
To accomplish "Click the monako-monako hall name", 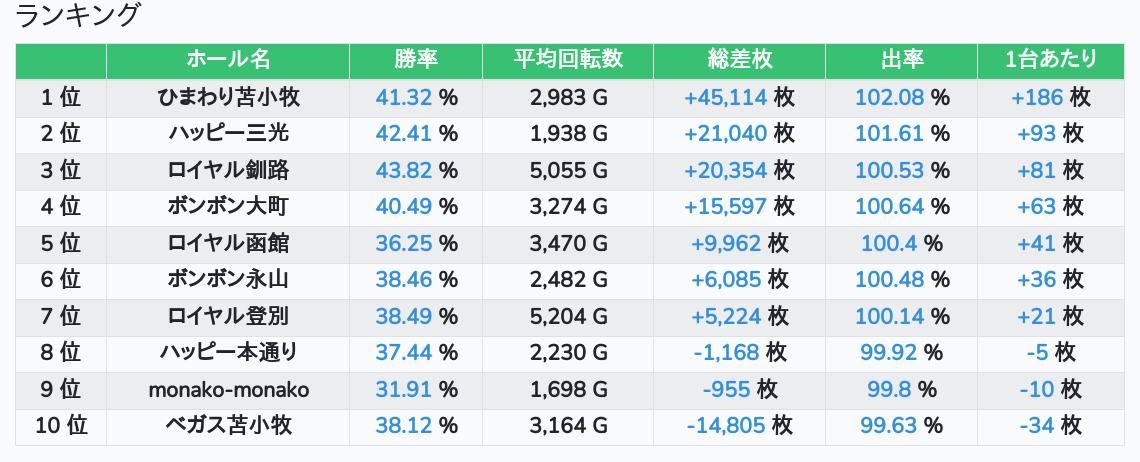I will coord(228,389).
